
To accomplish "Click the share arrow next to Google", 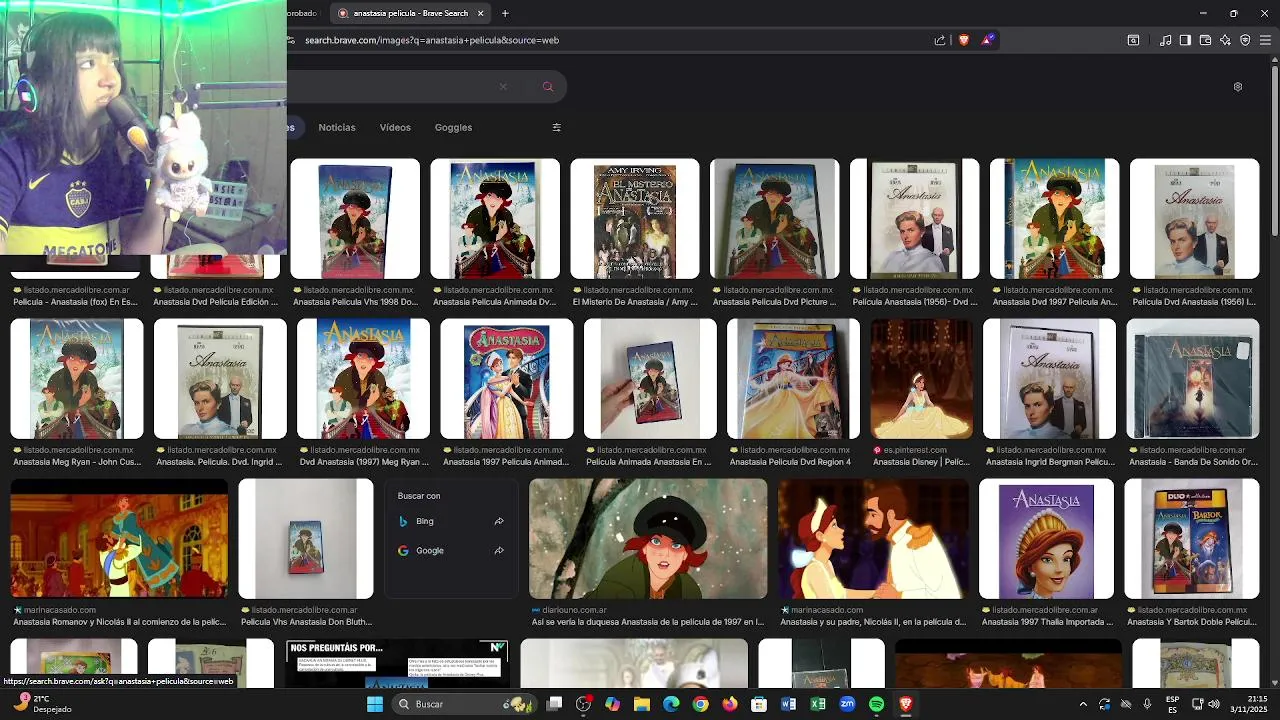I will coord(499,551).
